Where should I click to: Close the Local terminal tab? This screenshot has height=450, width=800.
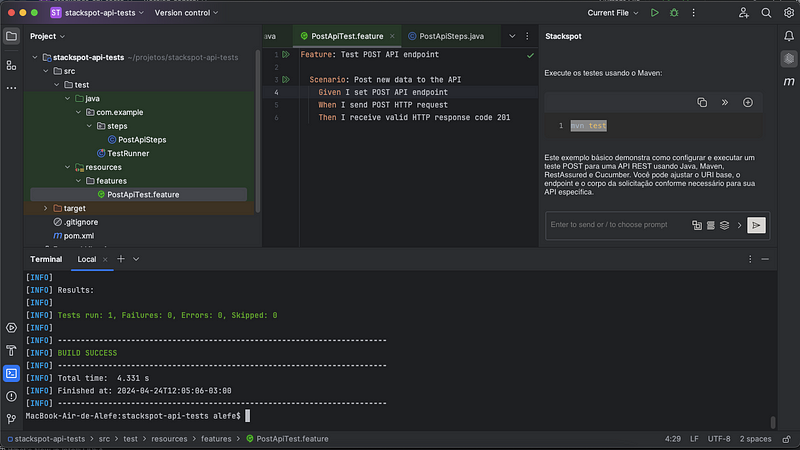point(105,260)
